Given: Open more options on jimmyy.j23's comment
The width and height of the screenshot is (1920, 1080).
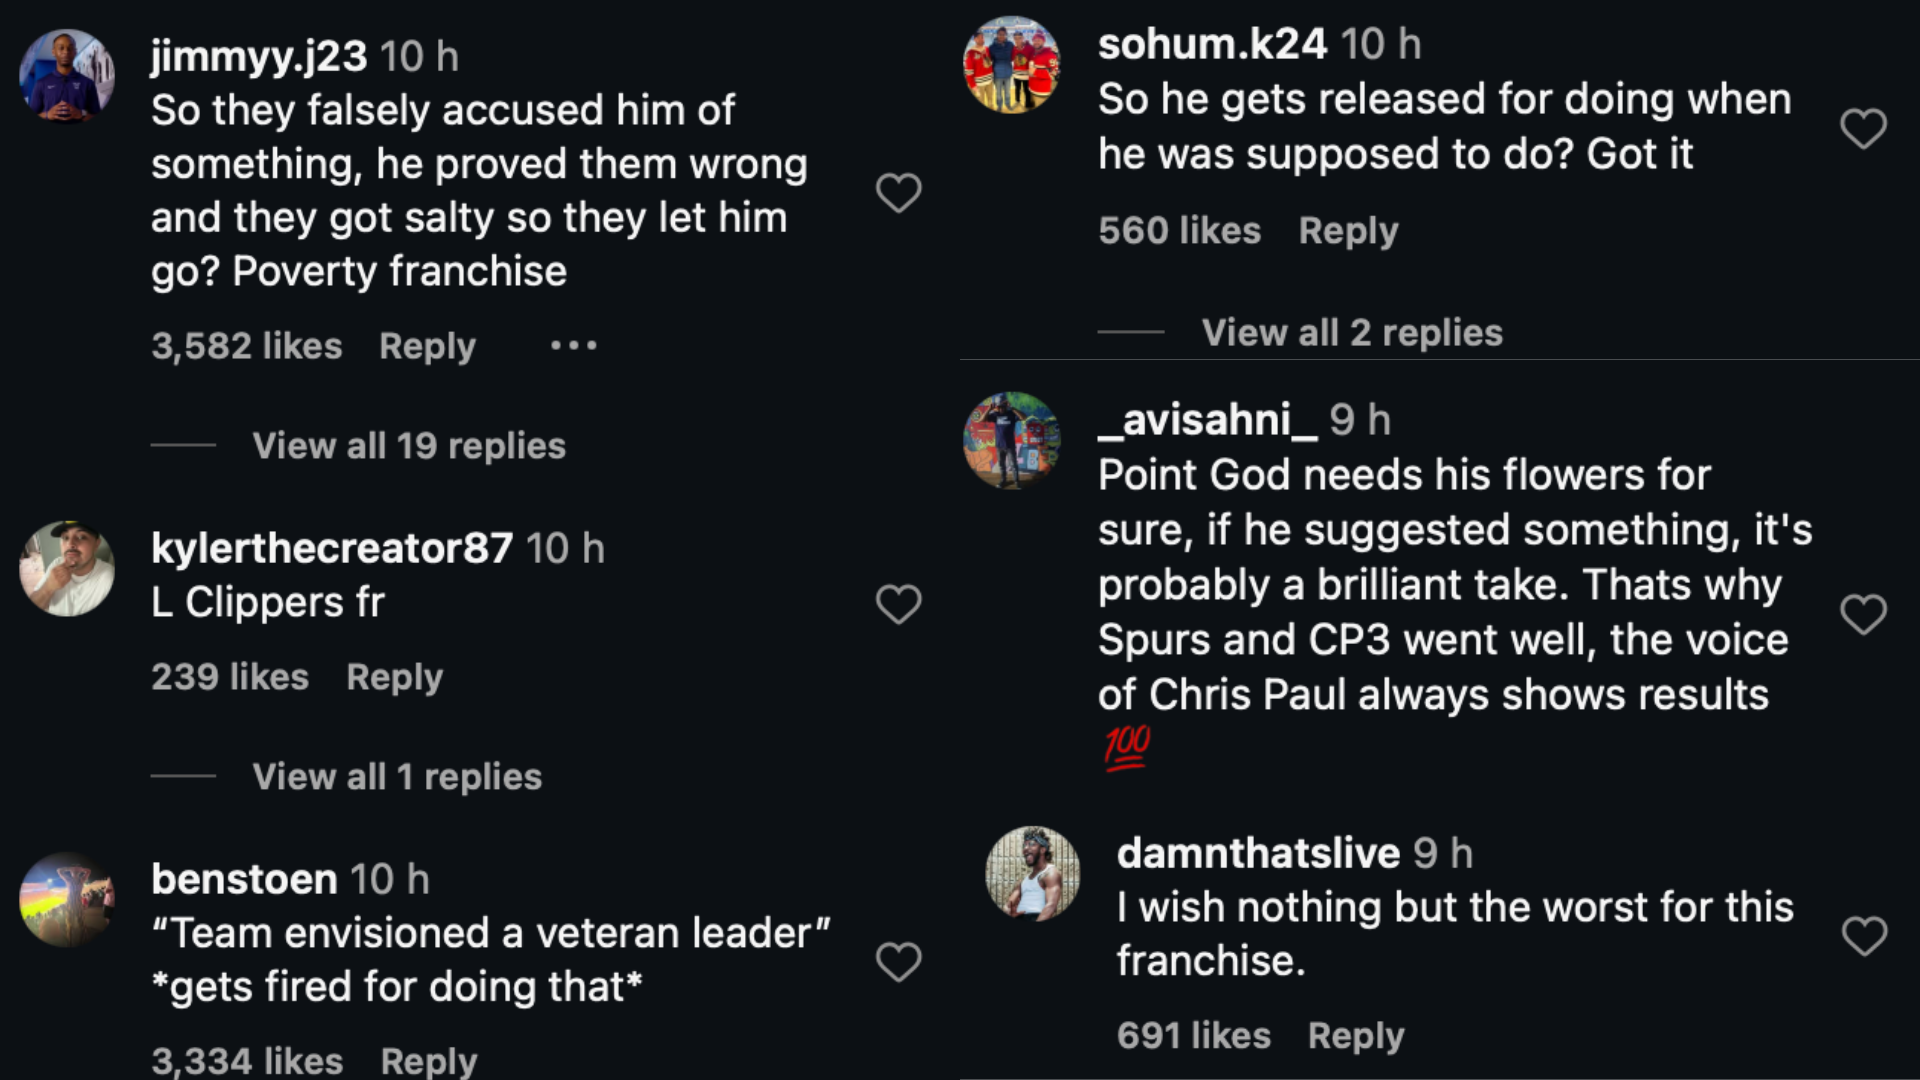Looking at the screenshot, I should [574, 346].
